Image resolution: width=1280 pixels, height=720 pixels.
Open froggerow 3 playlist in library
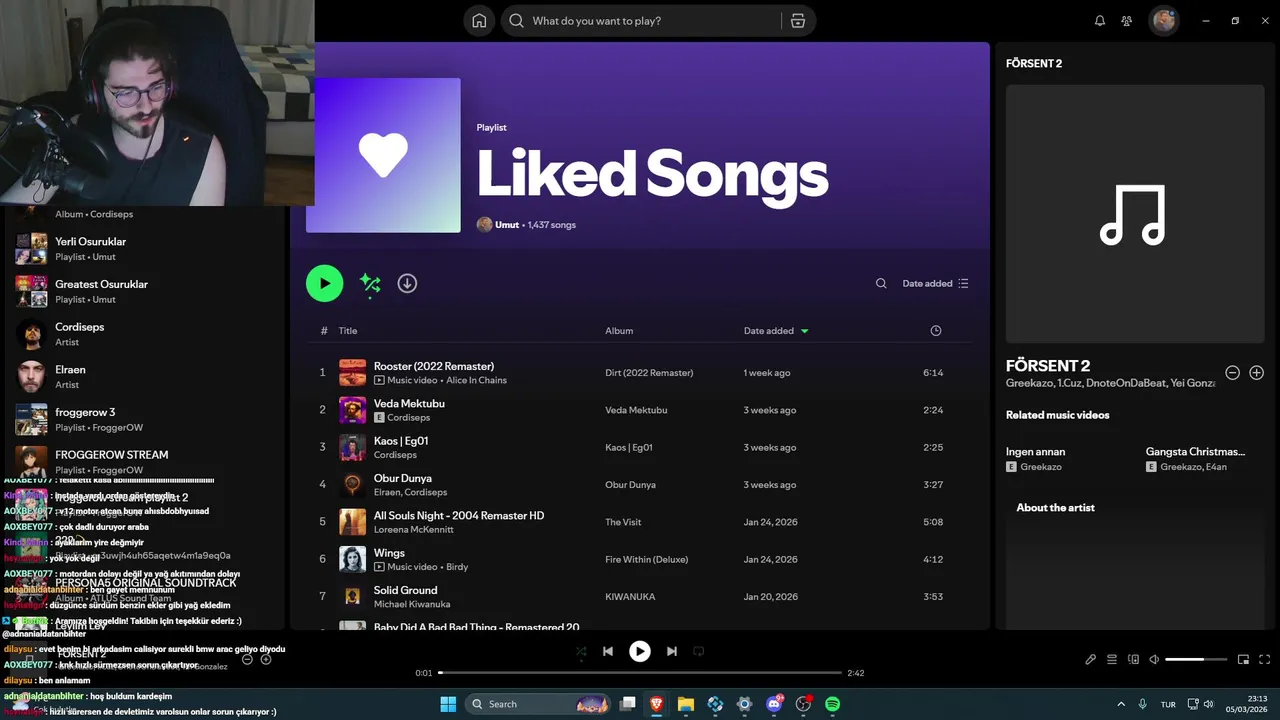click(x=145, y=419)
